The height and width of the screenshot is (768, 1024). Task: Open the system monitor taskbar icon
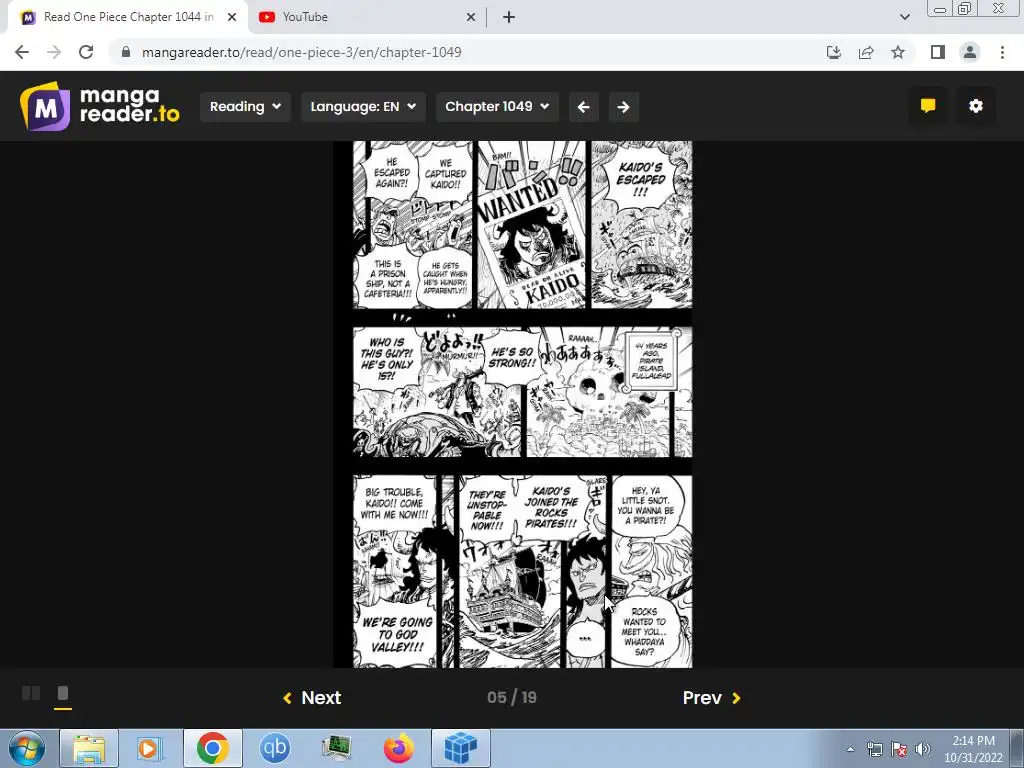point(337,748)
